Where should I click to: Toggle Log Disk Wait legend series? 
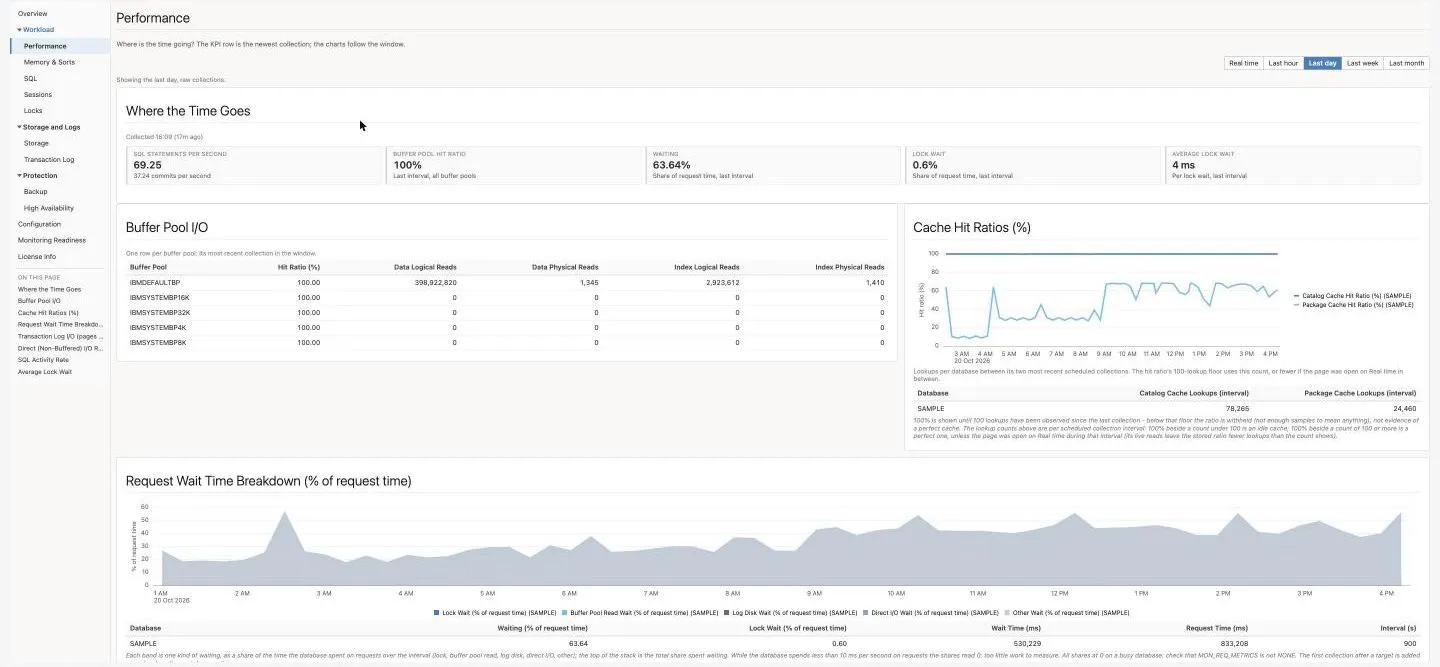coord(791,612)
